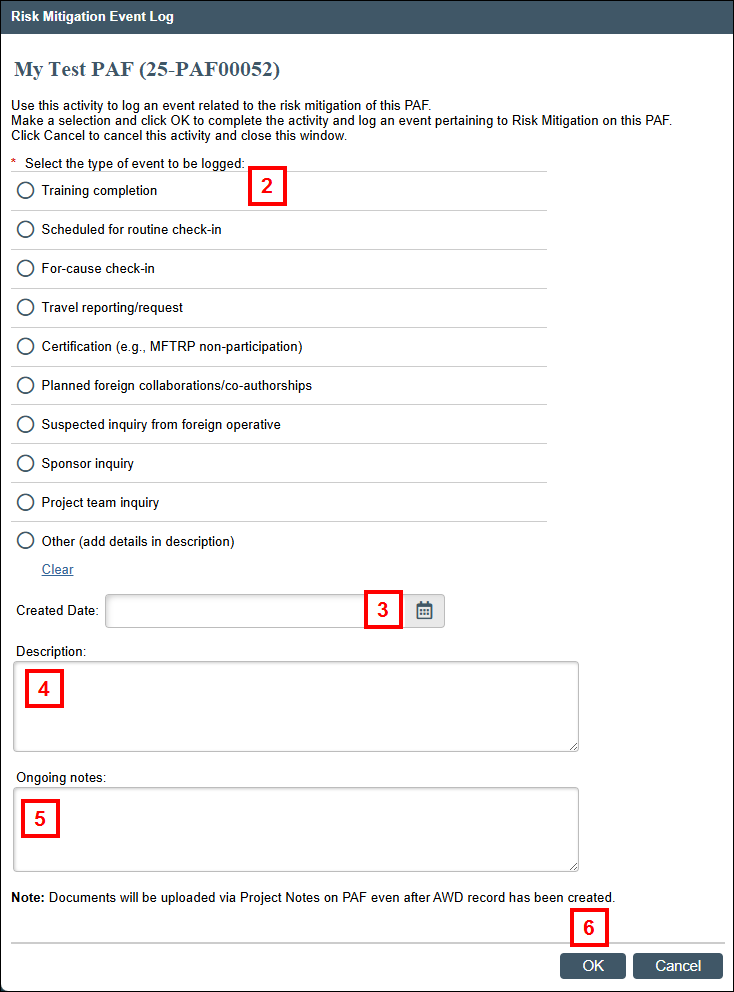Click the Clear link below event options
The width and height of the screenshot is (734, 992).
click(57, 569)
